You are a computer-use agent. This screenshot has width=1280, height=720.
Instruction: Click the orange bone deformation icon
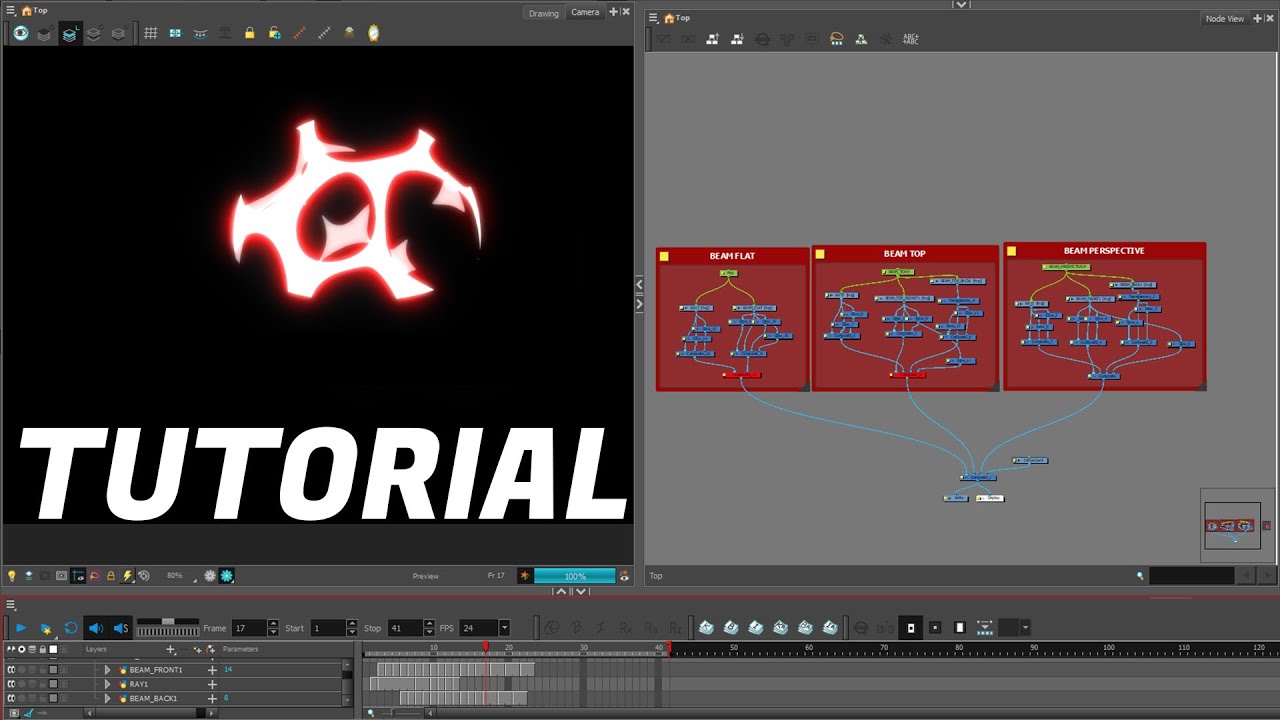tap(299, 34)
